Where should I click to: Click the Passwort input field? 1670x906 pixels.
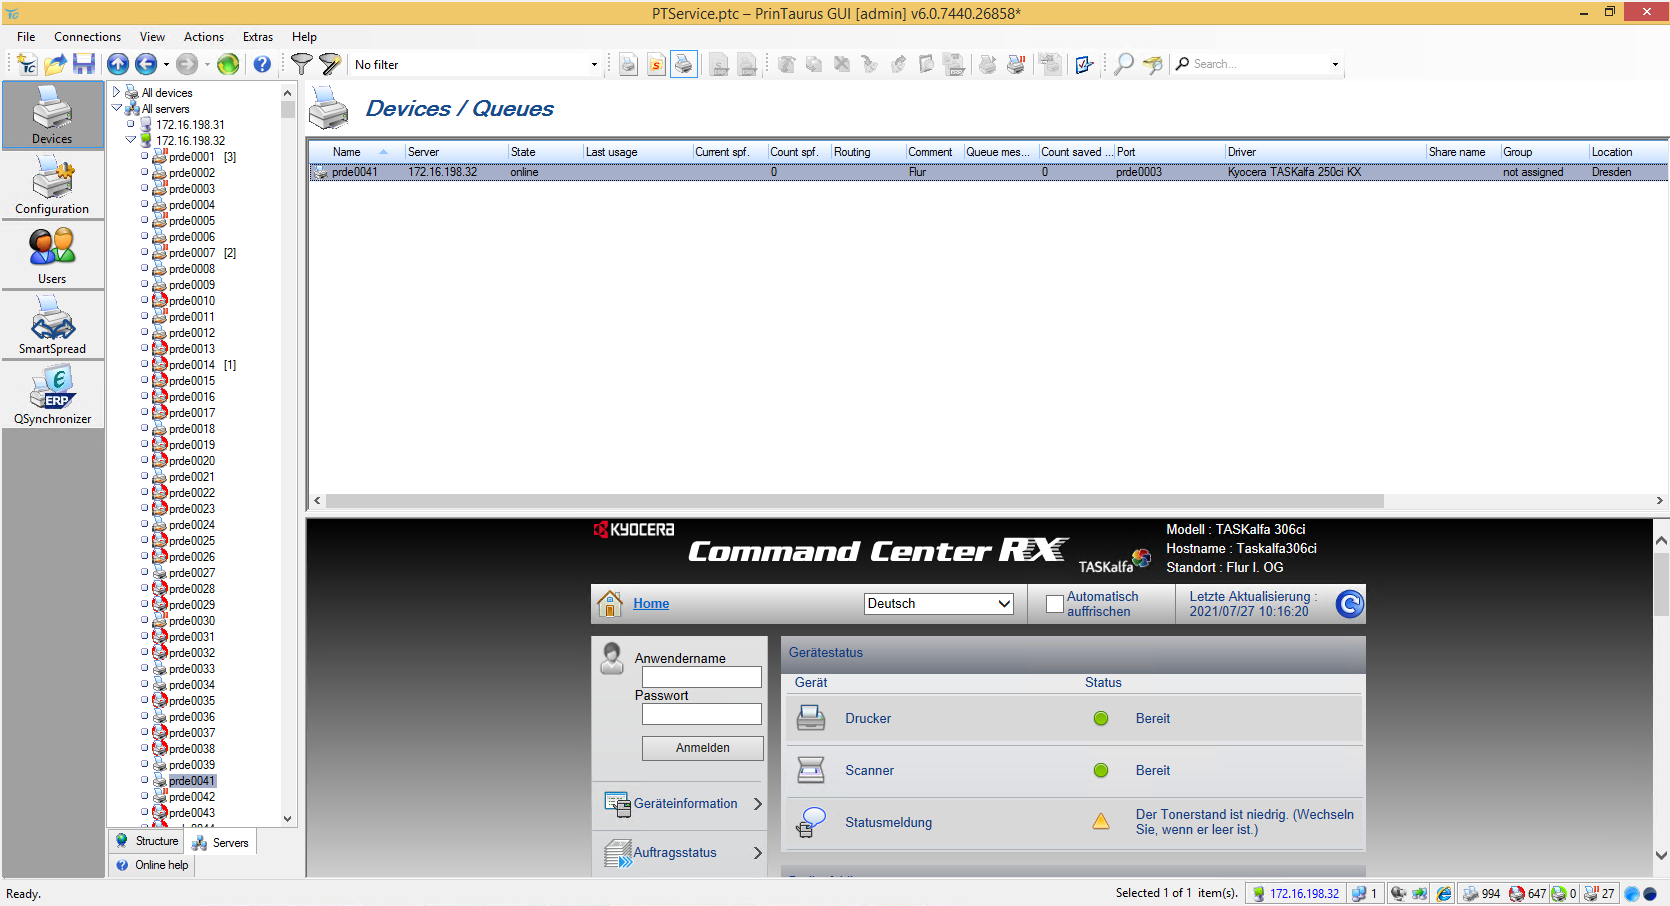701,714
